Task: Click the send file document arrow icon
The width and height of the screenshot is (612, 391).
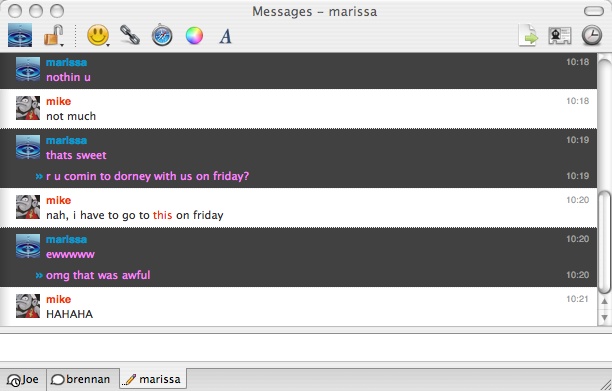Action: [528, 36]
